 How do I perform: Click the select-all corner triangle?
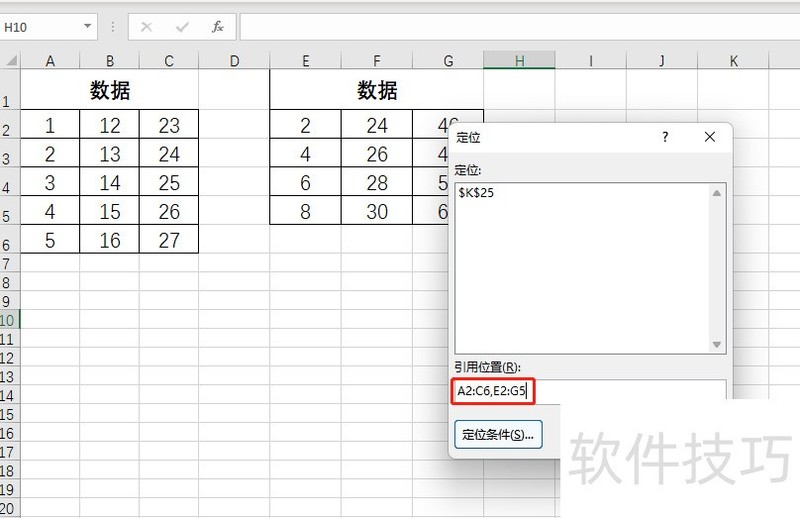pyautogui.click(x=11, y=61)
